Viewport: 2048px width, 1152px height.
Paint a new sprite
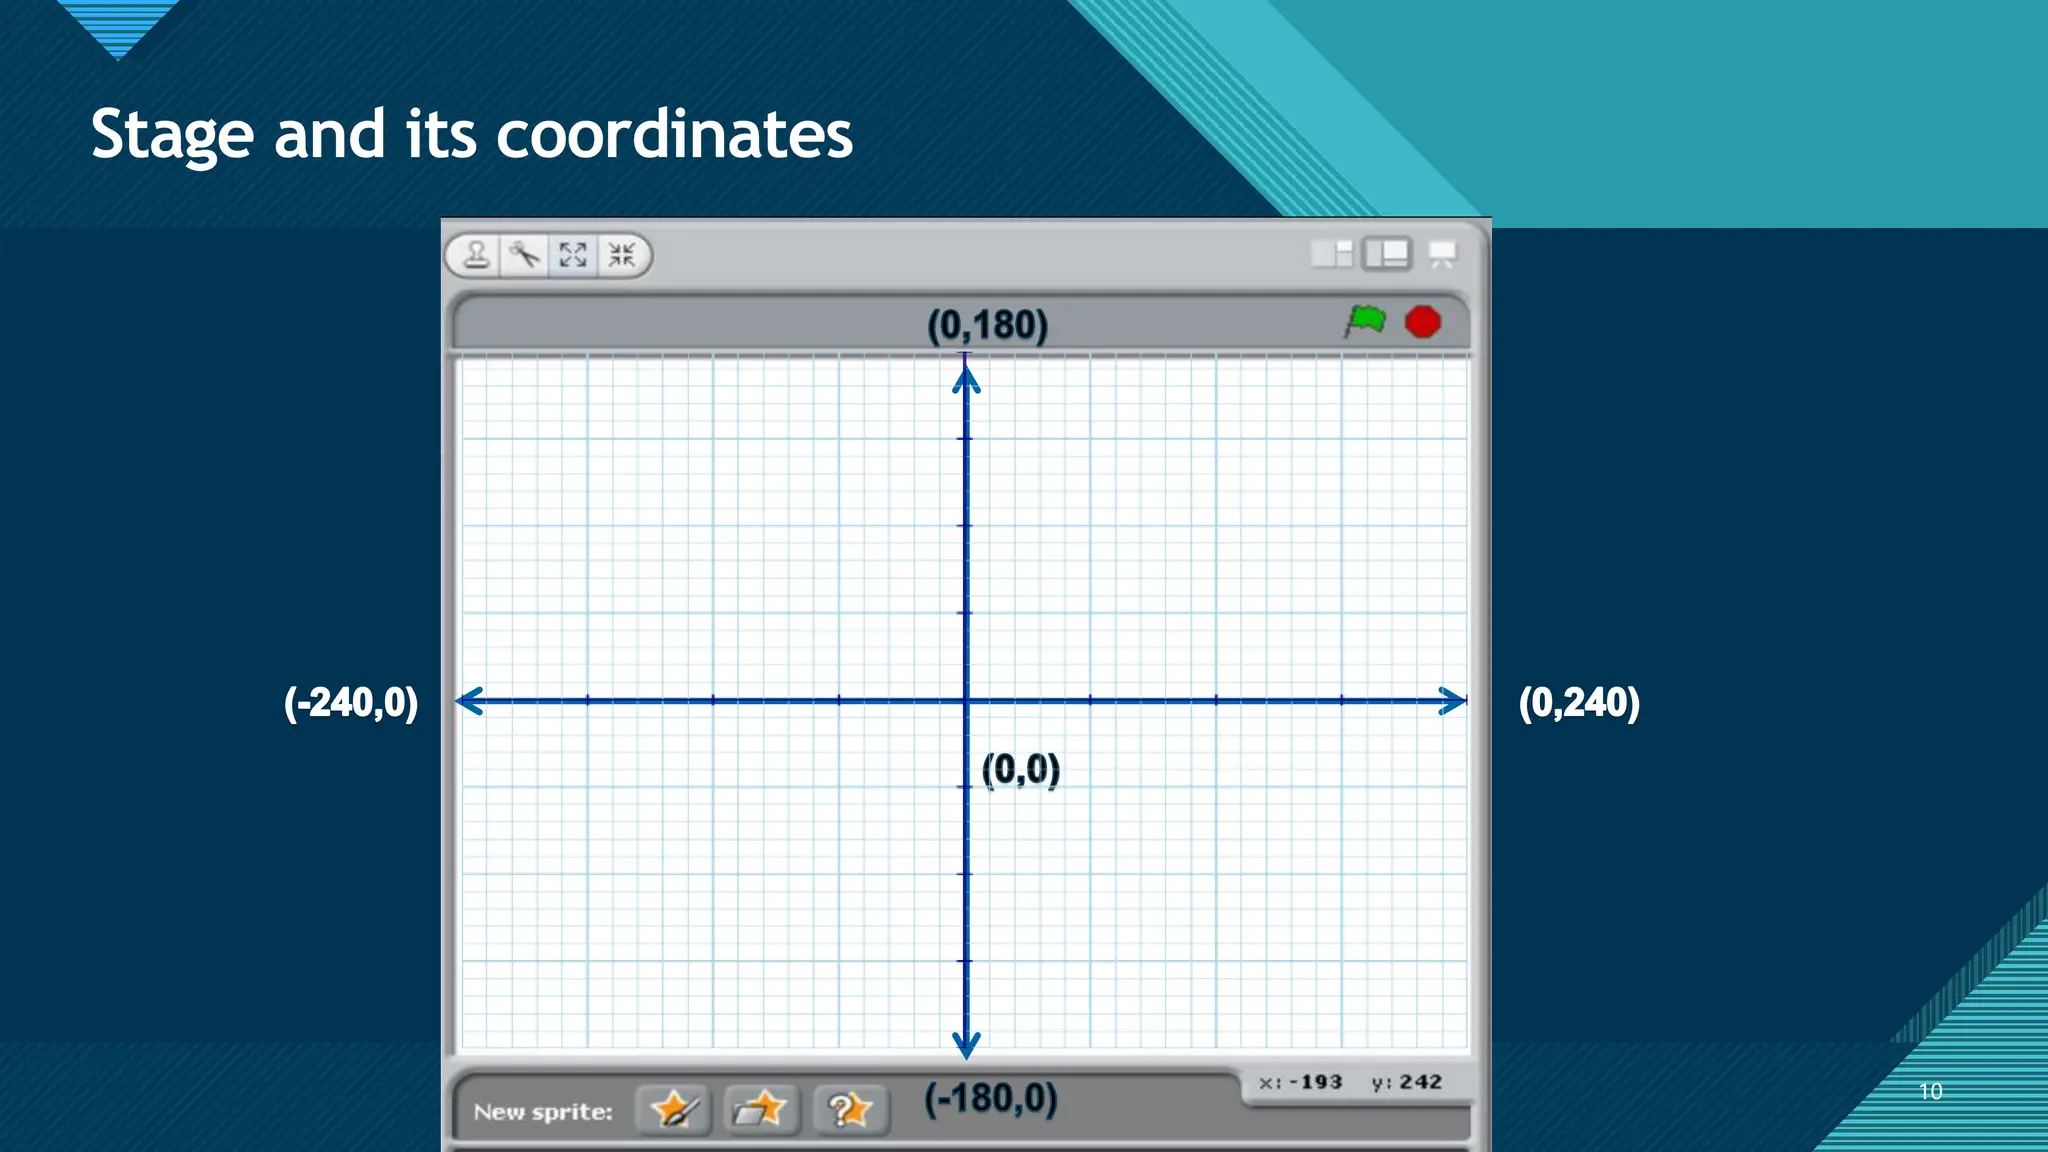click(x=673, y=1109)
